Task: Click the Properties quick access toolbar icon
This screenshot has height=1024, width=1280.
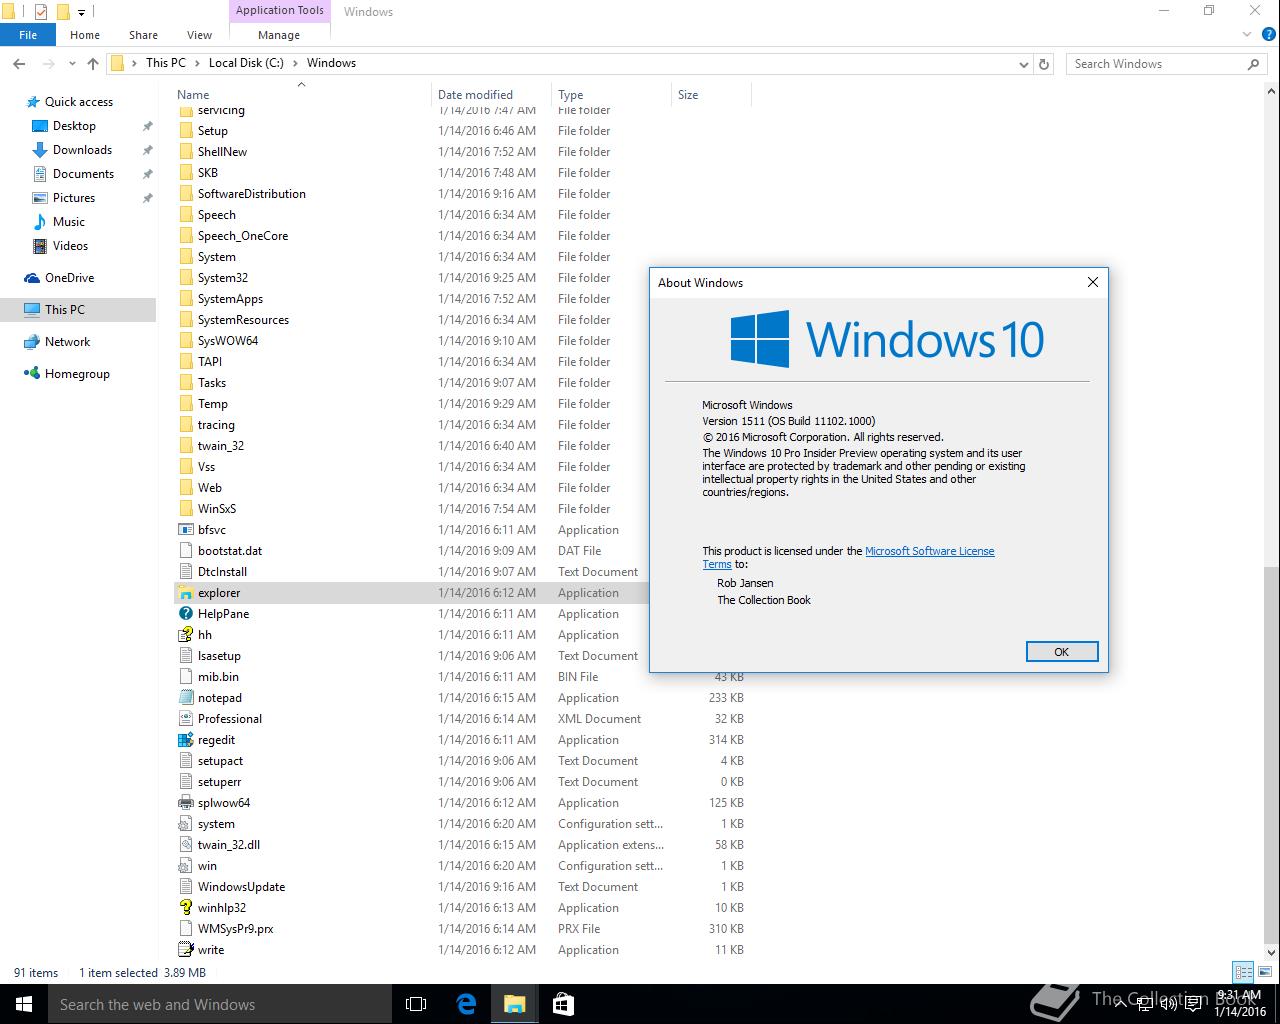Action: point(41,12)
